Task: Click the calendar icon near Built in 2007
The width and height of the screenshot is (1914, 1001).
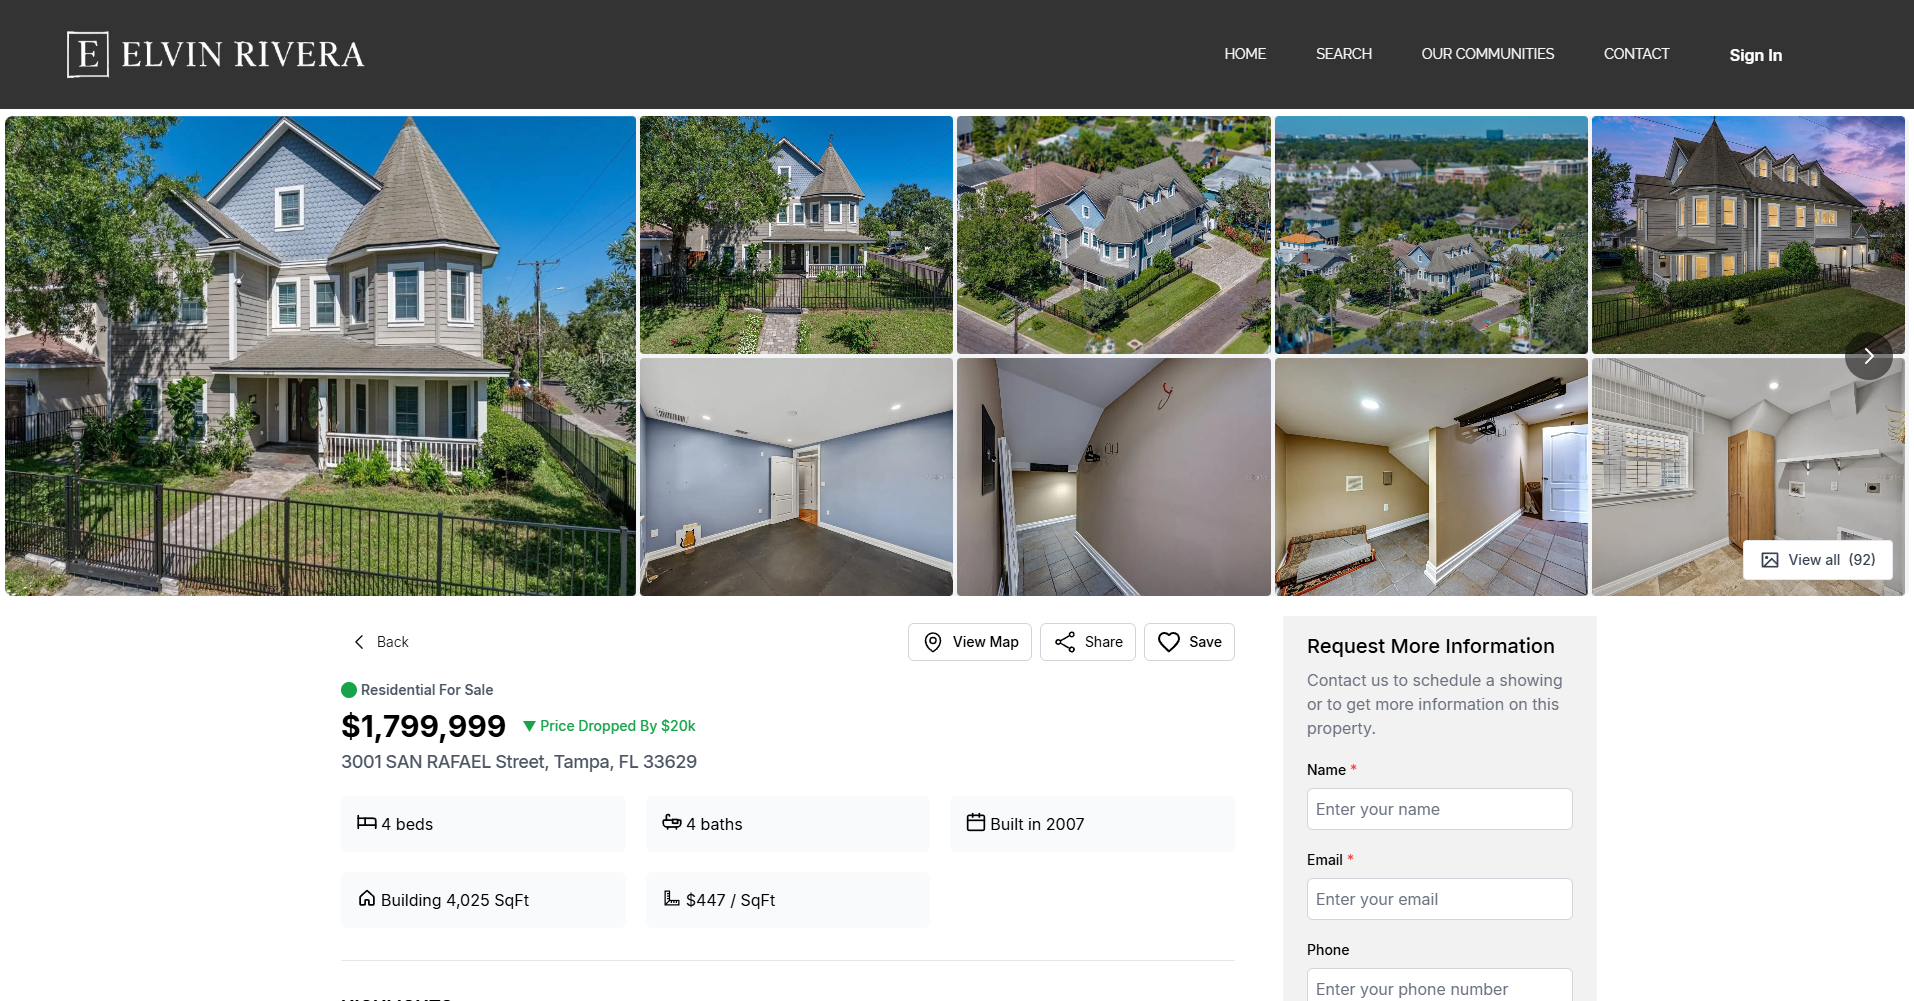Action: 975,823
